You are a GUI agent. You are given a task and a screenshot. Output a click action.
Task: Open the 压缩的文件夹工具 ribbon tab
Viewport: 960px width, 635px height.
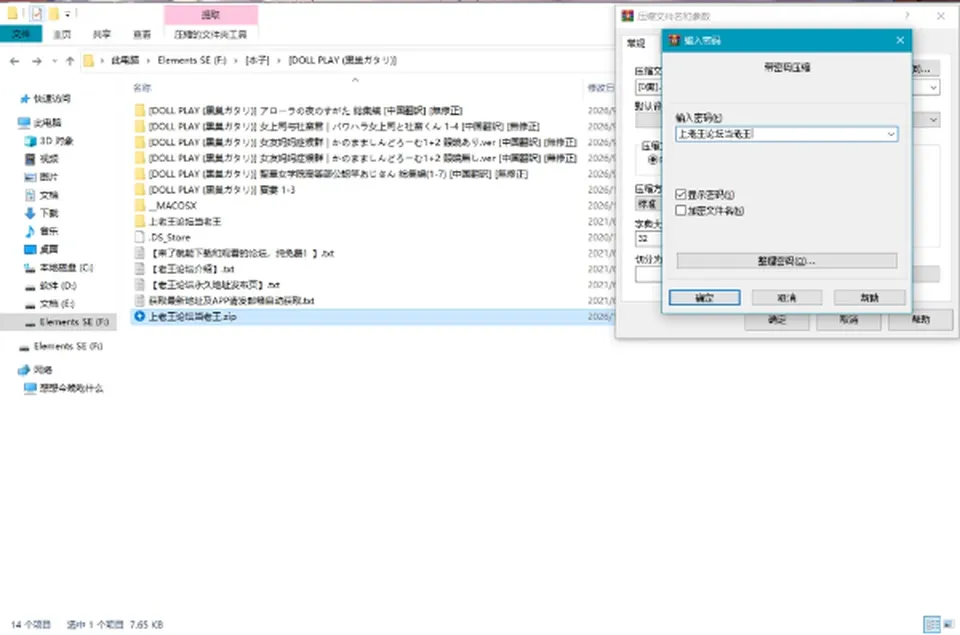[211, 34]
